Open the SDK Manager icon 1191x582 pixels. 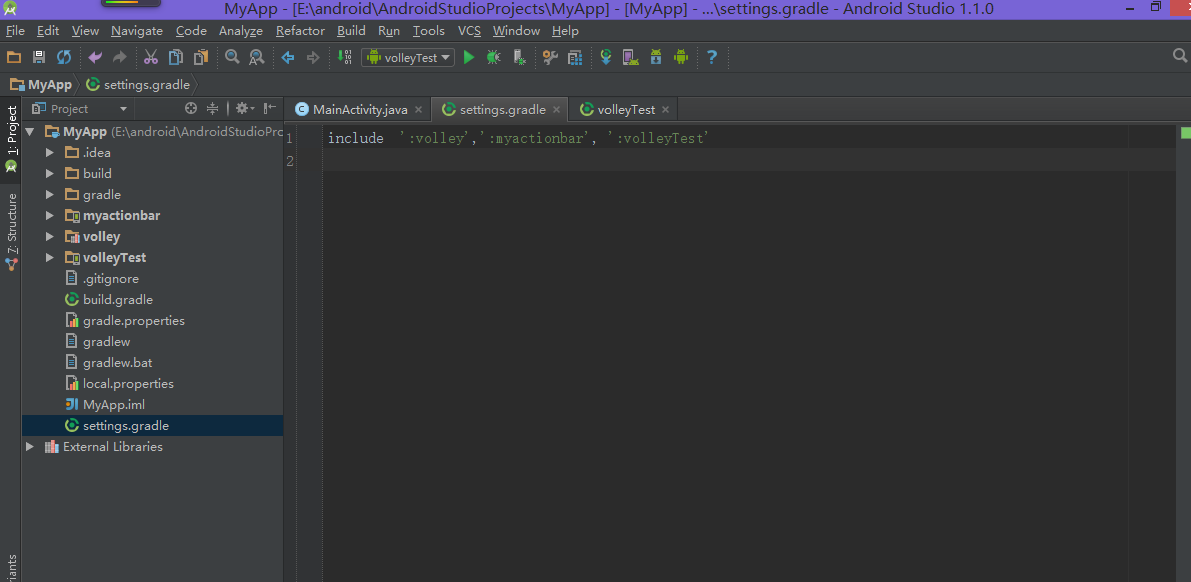(x=656, y=57)
